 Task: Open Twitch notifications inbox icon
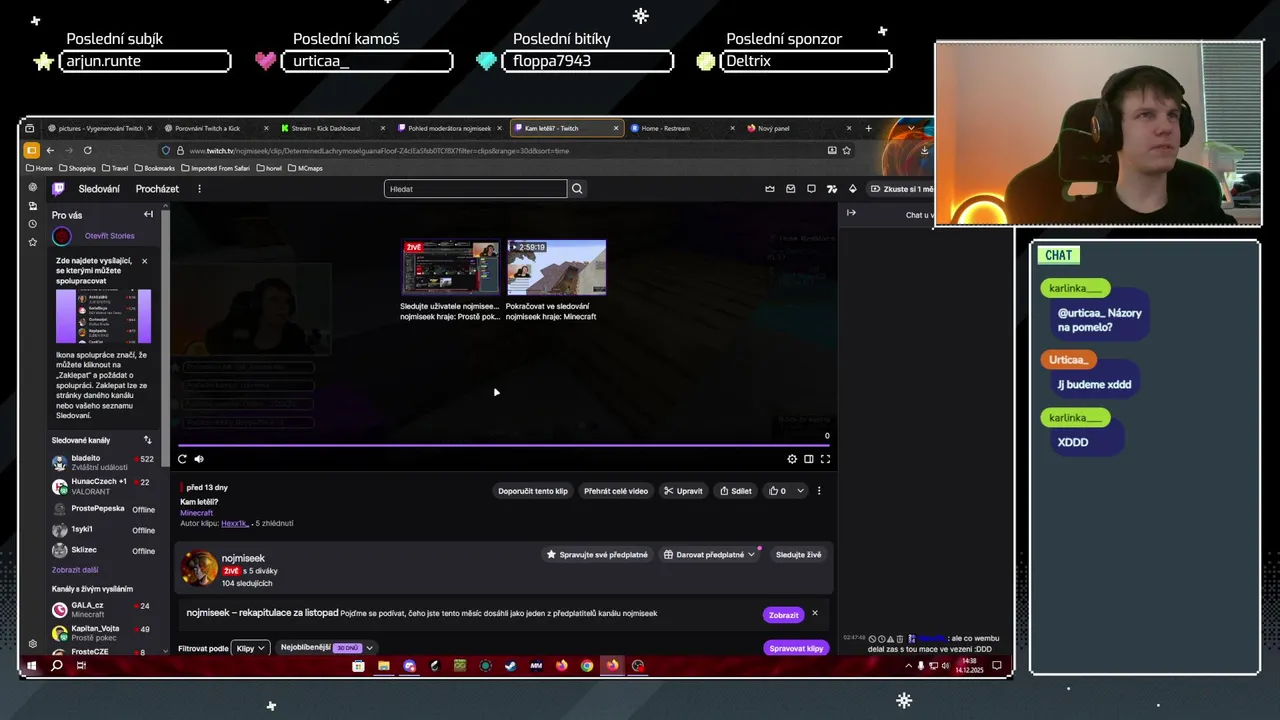[790, 188]
